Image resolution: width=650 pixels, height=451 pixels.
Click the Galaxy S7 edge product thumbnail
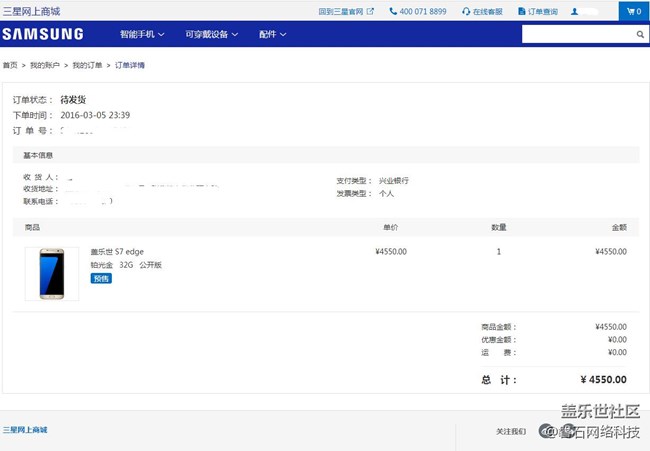52,274
